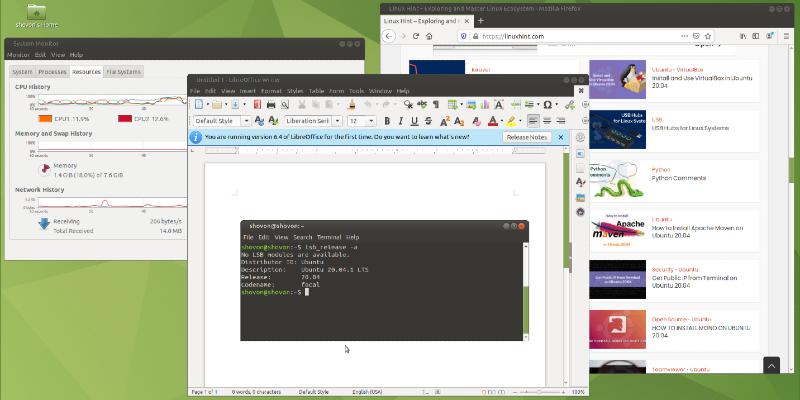
Task: Click the Clone Formatting paintbrush icon
Action: (351, 104)
